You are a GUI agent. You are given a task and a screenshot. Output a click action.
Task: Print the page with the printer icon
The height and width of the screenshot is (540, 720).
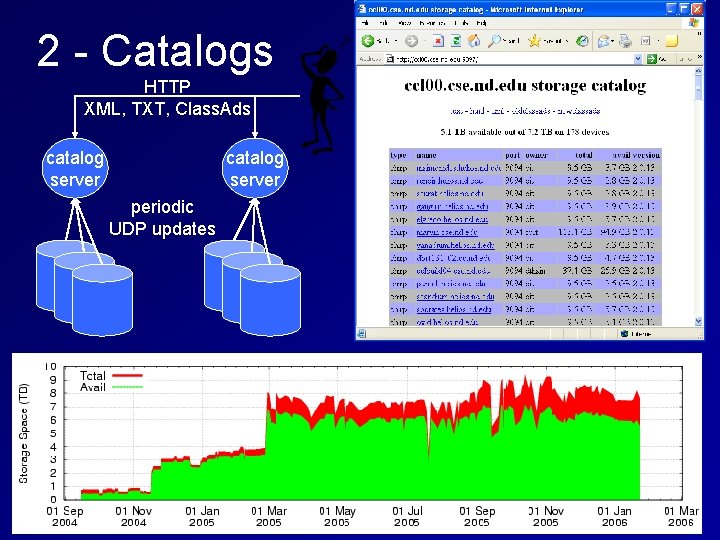[625, 41]
